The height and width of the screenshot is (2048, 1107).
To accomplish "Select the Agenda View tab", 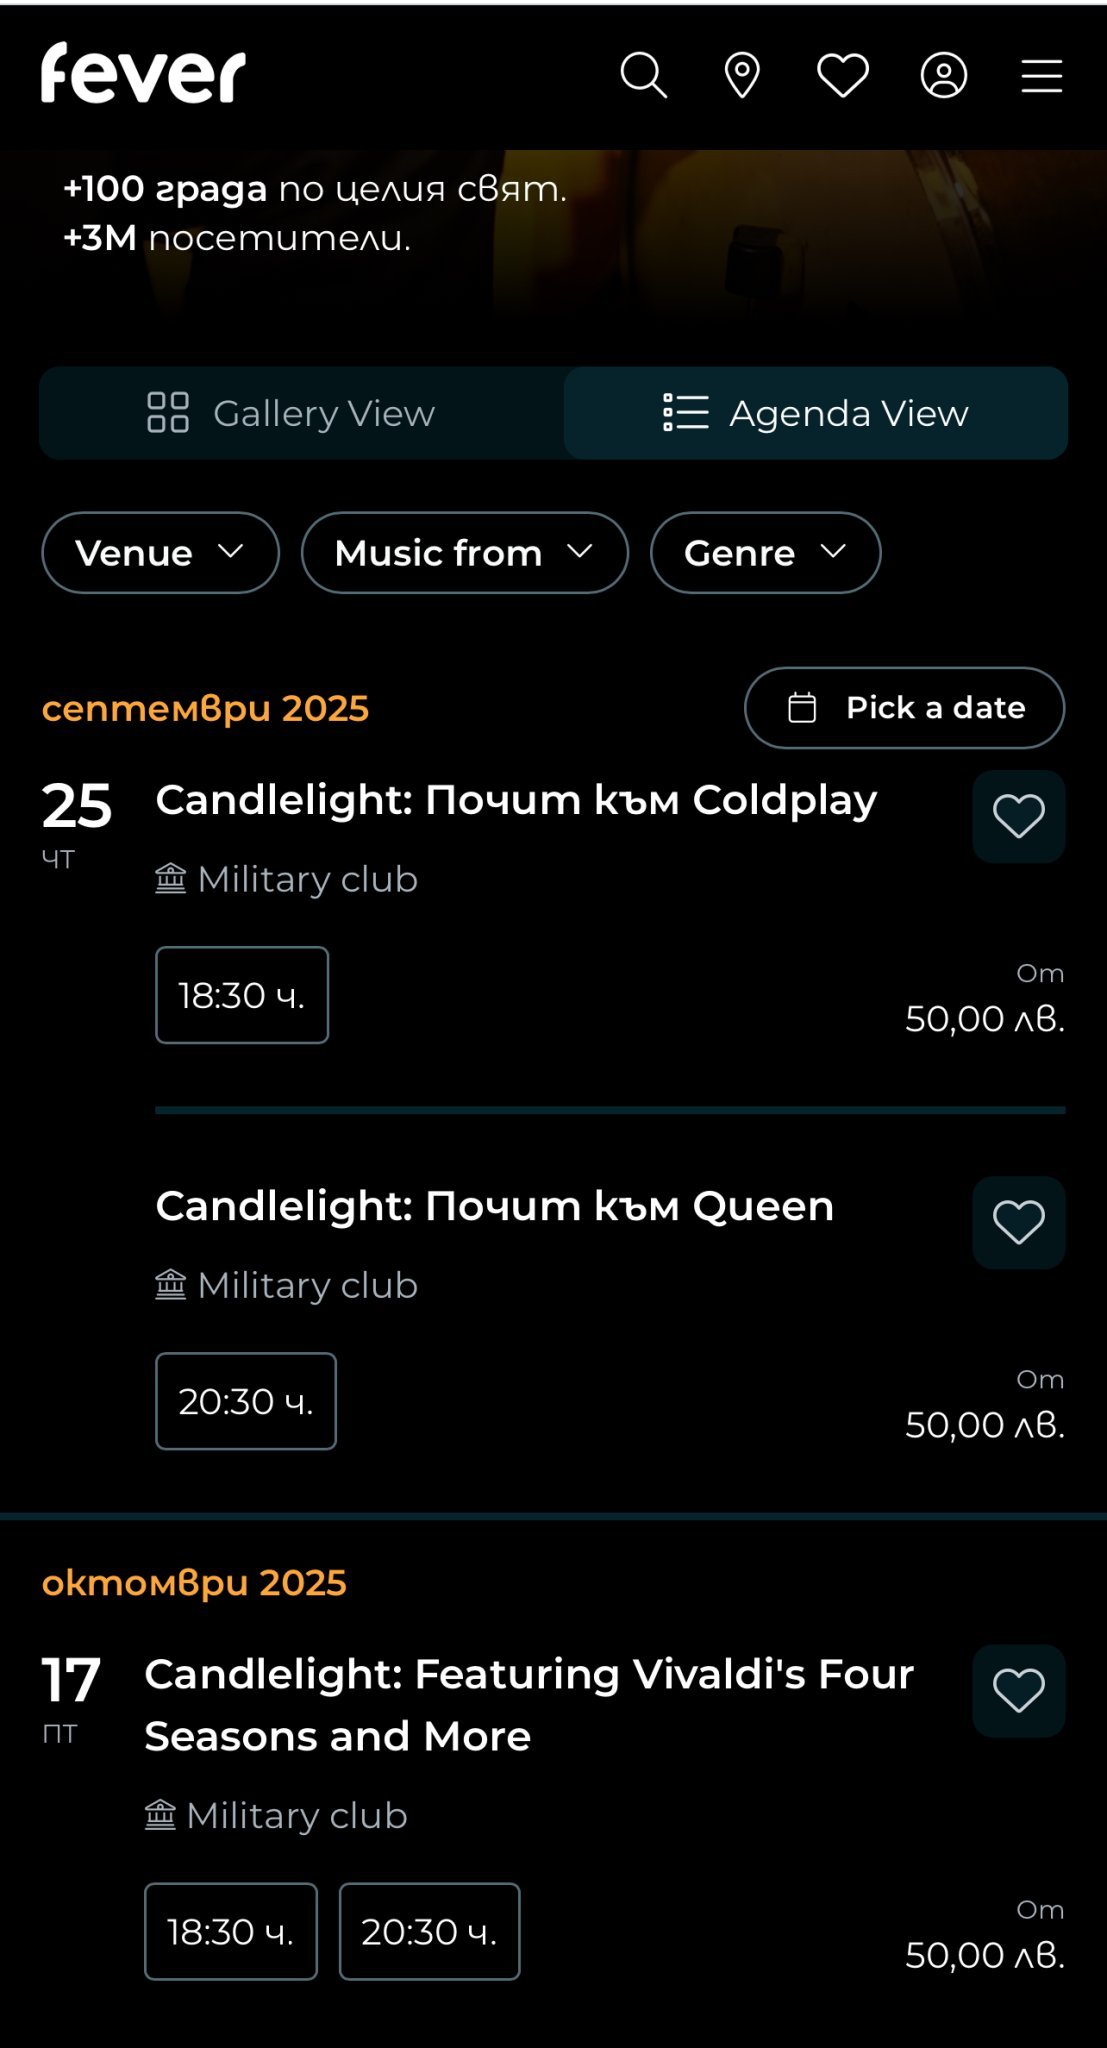I will tap(815, 413).
